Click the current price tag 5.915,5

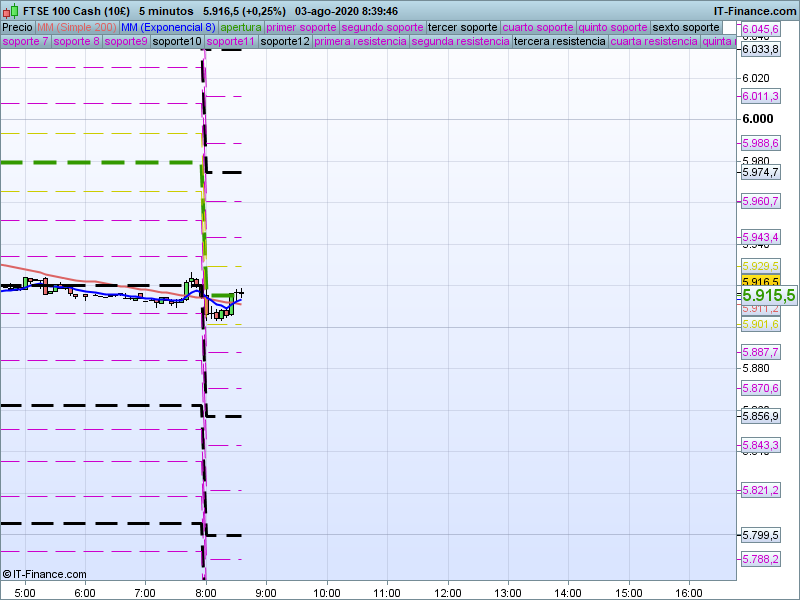coord(769,296)
